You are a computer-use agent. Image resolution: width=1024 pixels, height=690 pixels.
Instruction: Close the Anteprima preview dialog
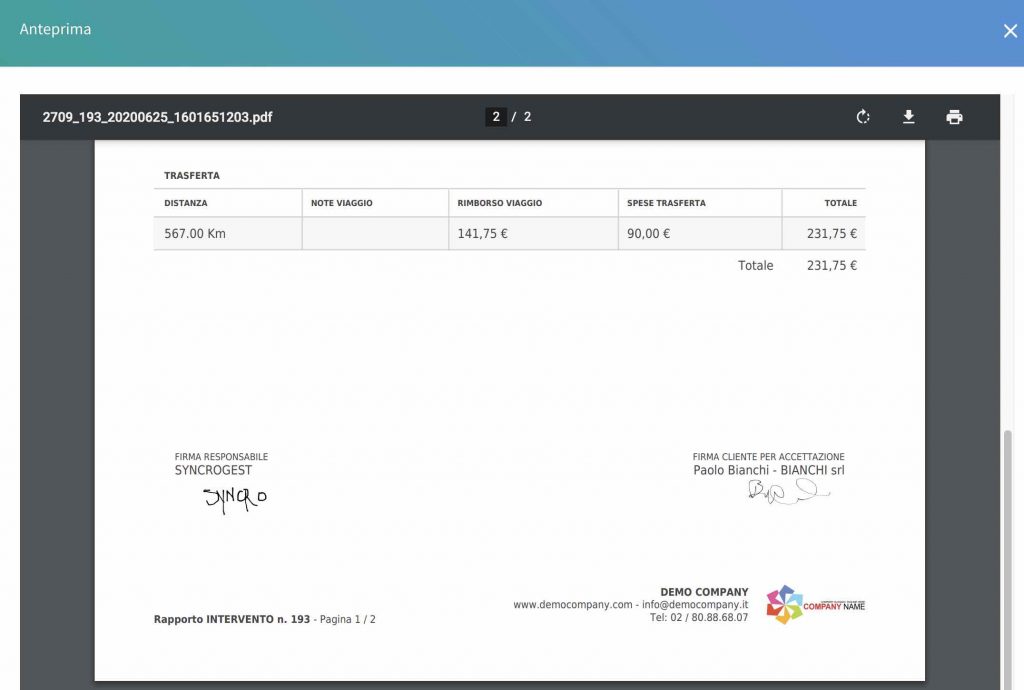coord(1010,31)
